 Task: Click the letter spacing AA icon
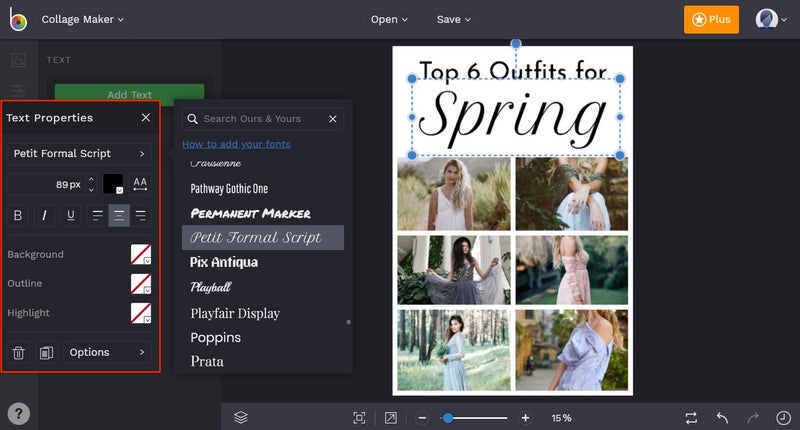pyautogui.click(x=140, y=184)
